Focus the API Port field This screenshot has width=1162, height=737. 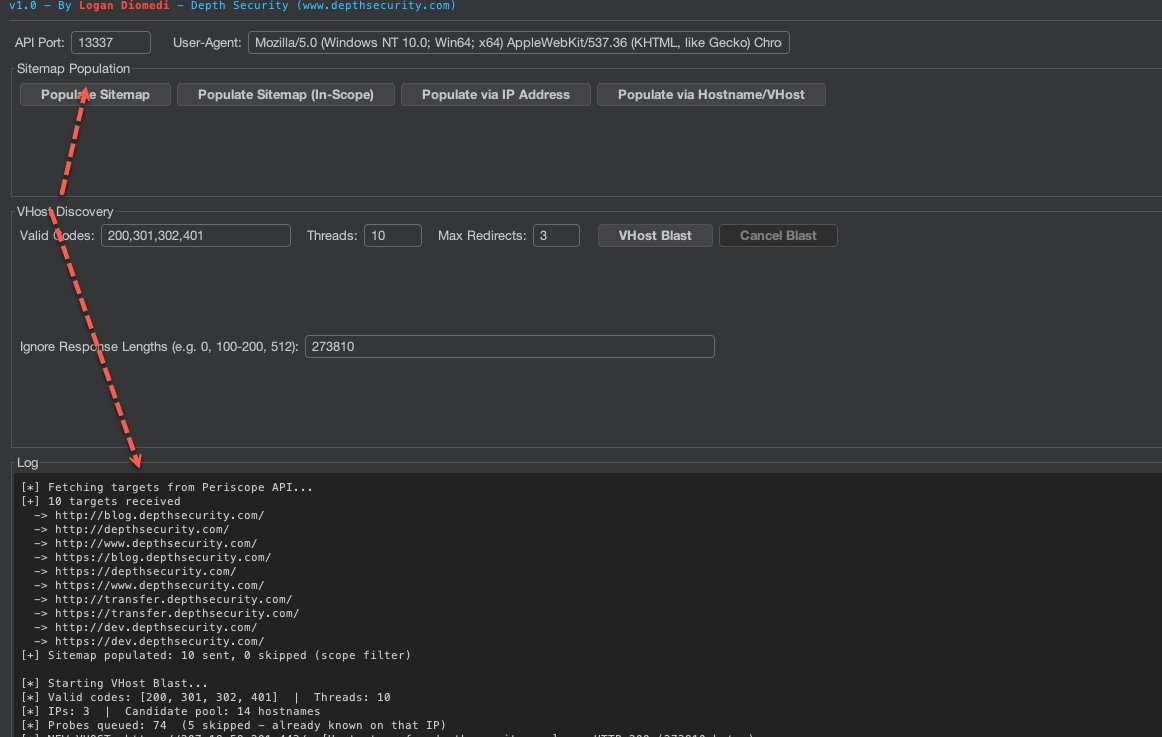(x=110, y=42)
